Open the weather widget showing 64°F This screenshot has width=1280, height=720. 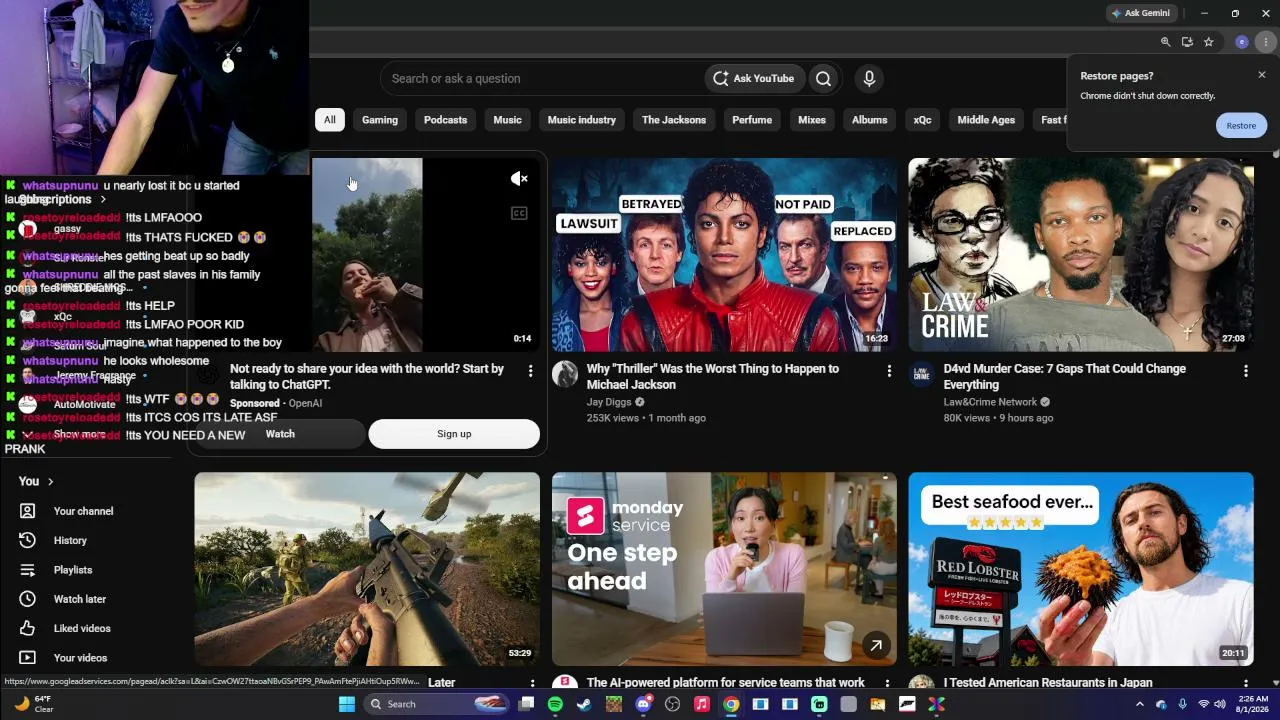[35, 704]
